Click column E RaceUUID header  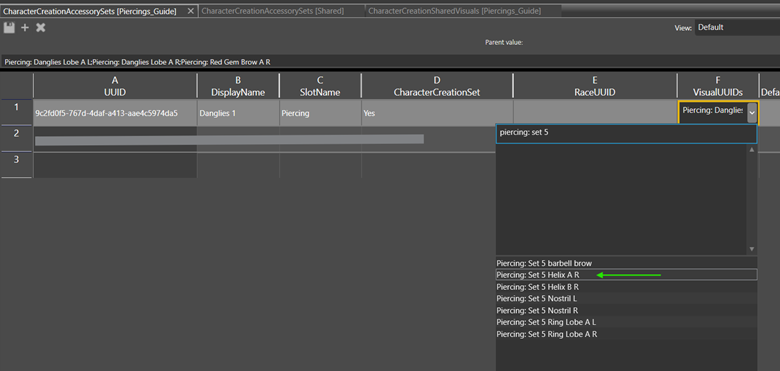click(x=595, y=86)
